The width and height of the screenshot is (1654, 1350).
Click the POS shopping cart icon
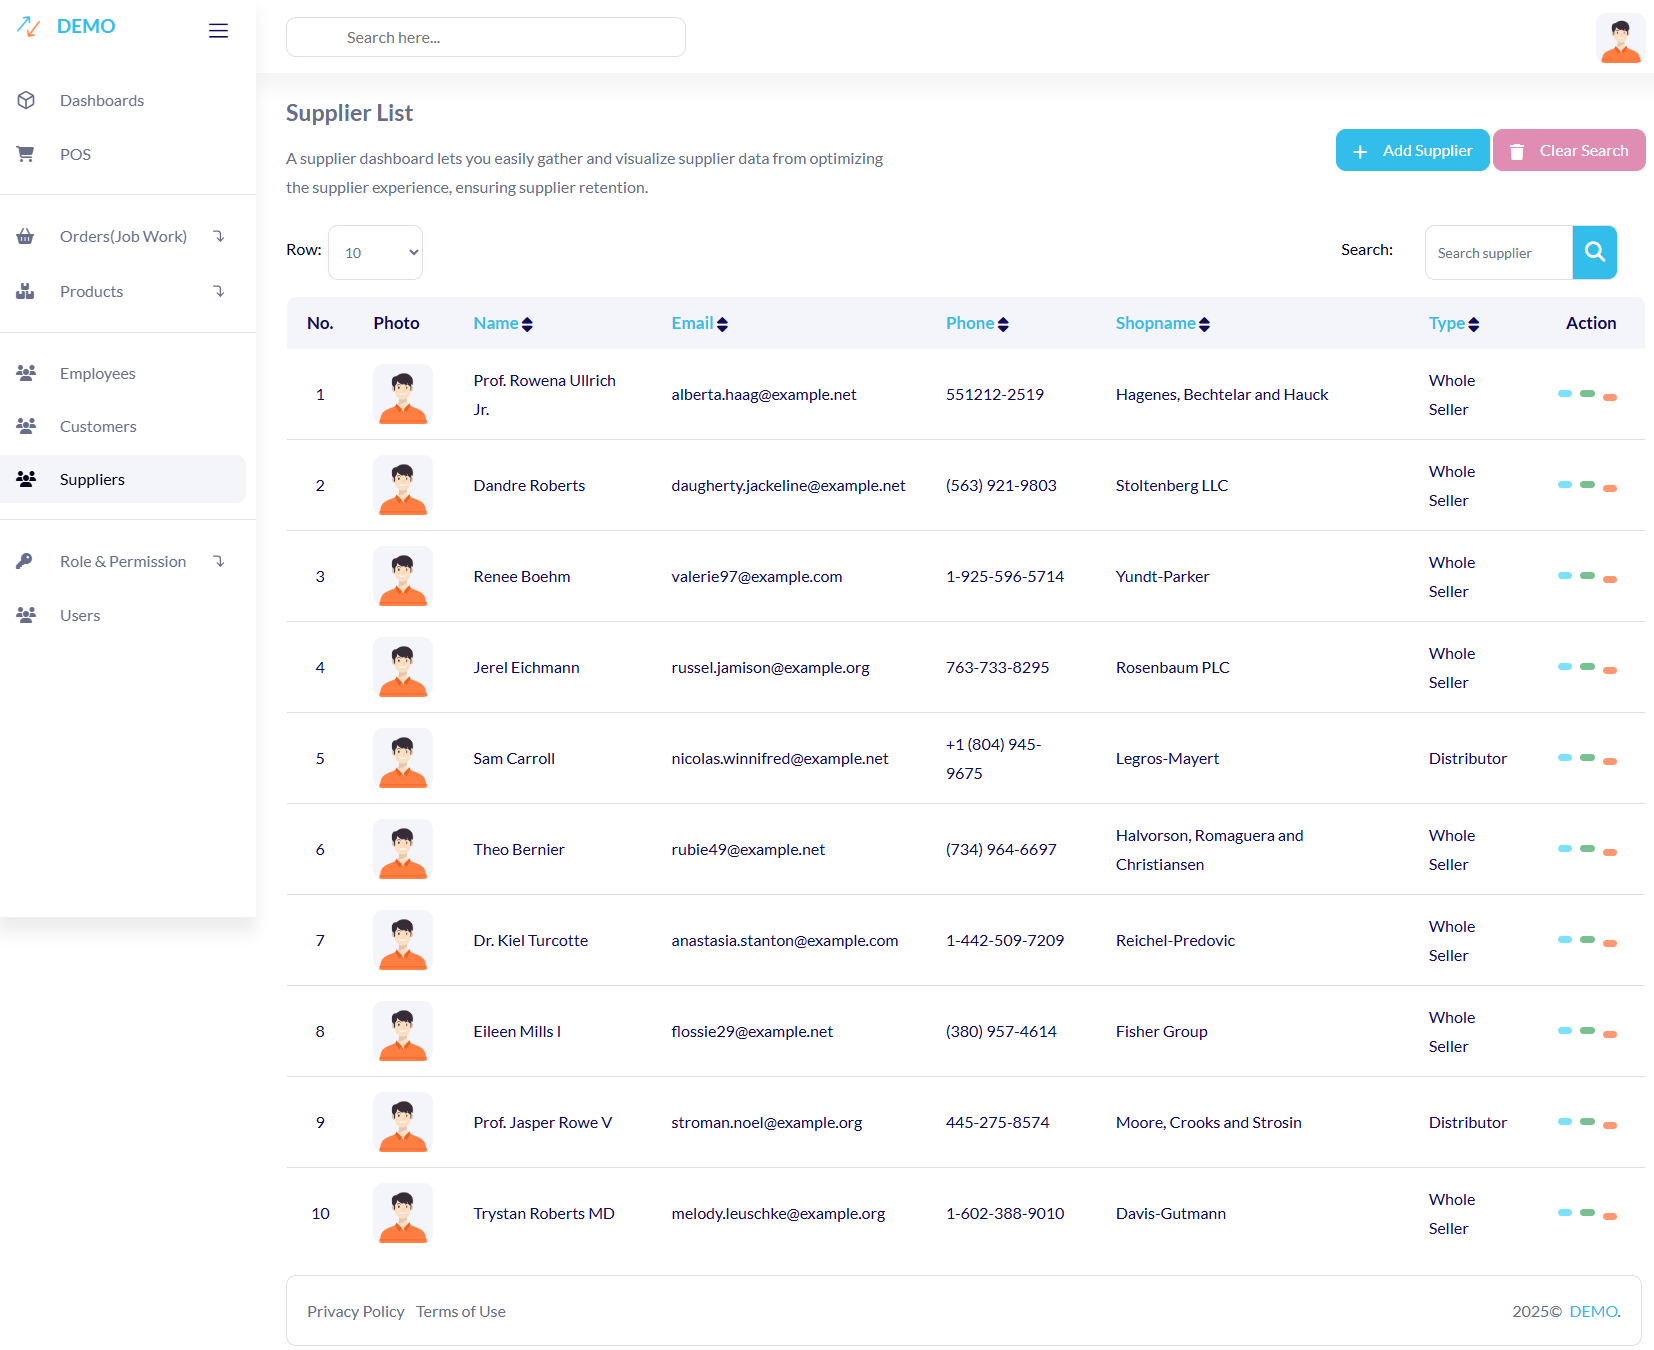click(26, 154)
